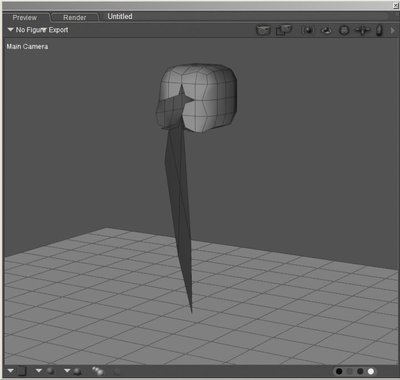
Task: Open the second sphere style dropdown arrow
Action: [39, 371]
